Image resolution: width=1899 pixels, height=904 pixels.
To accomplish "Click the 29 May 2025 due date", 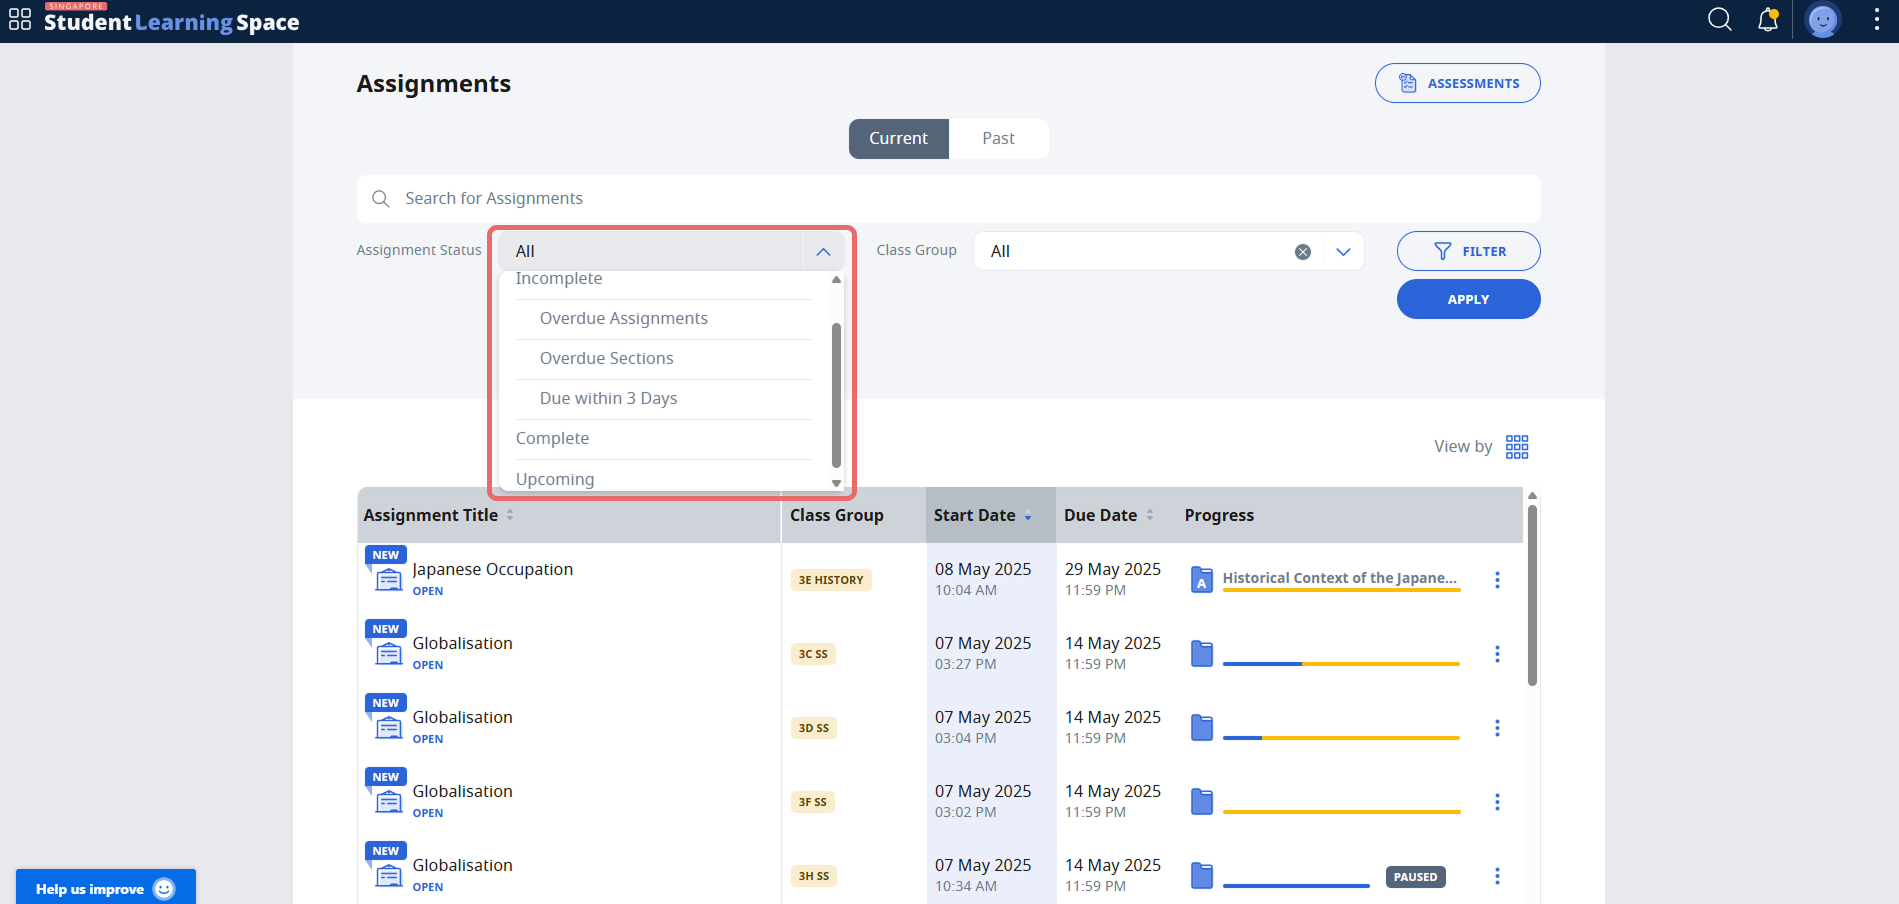I will 1112,569.
